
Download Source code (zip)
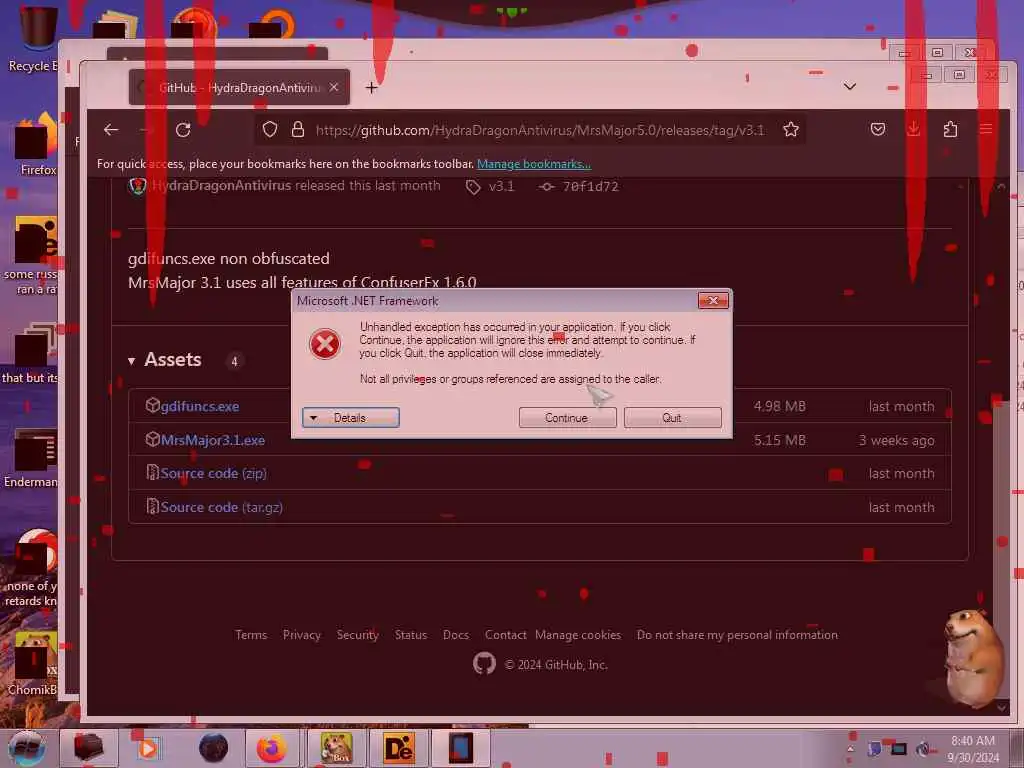point(214,473)
